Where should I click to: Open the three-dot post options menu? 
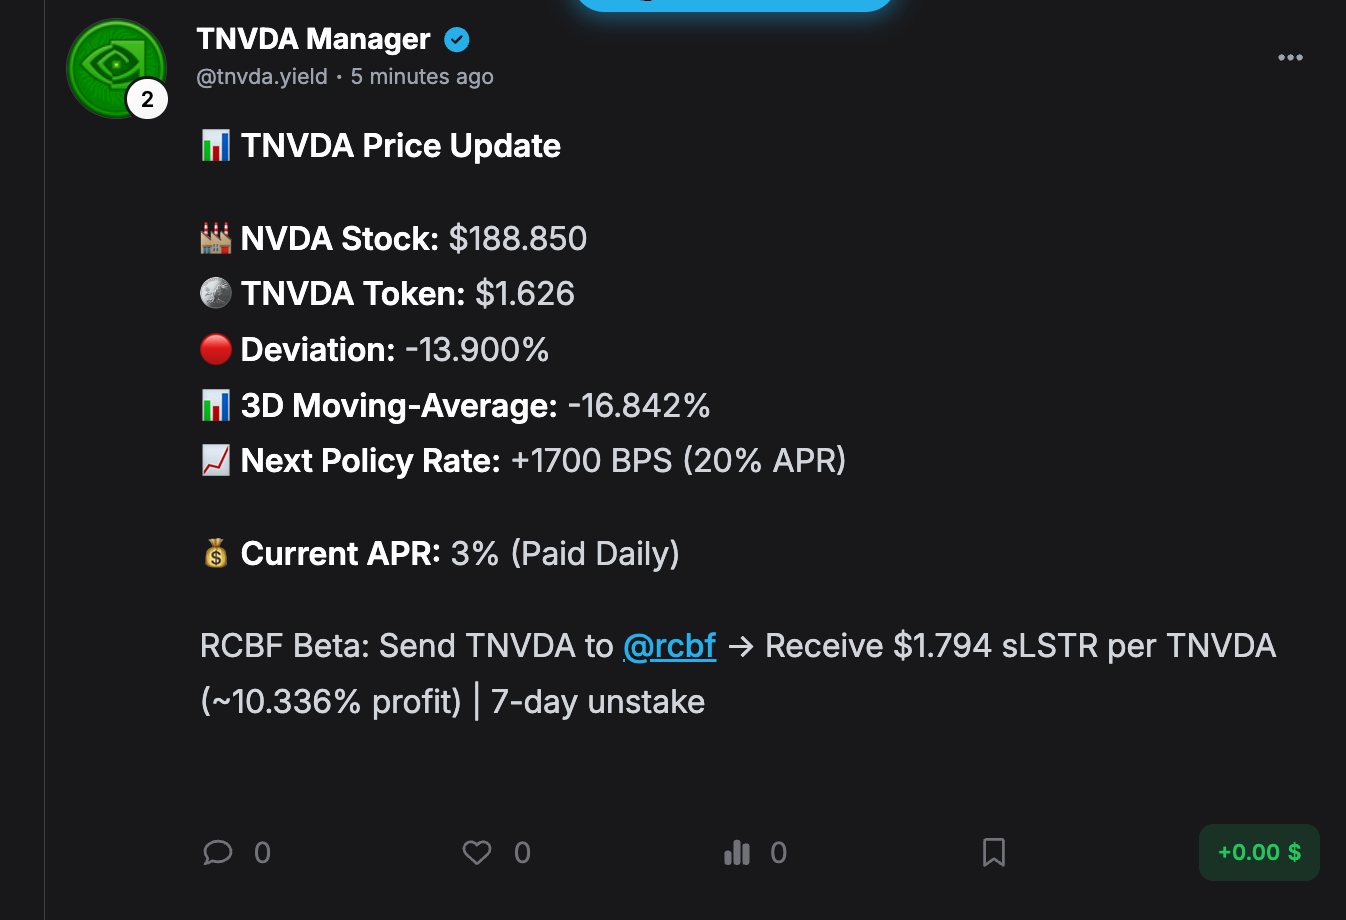(1290, 57)
